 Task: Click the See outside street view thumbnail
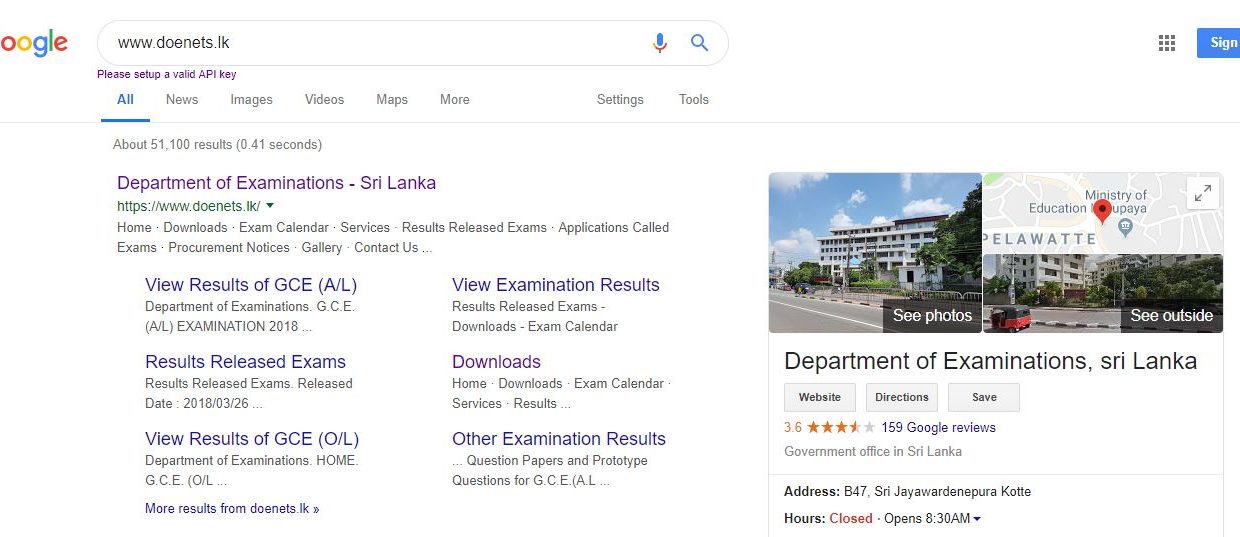click(x=1103, y=293)
